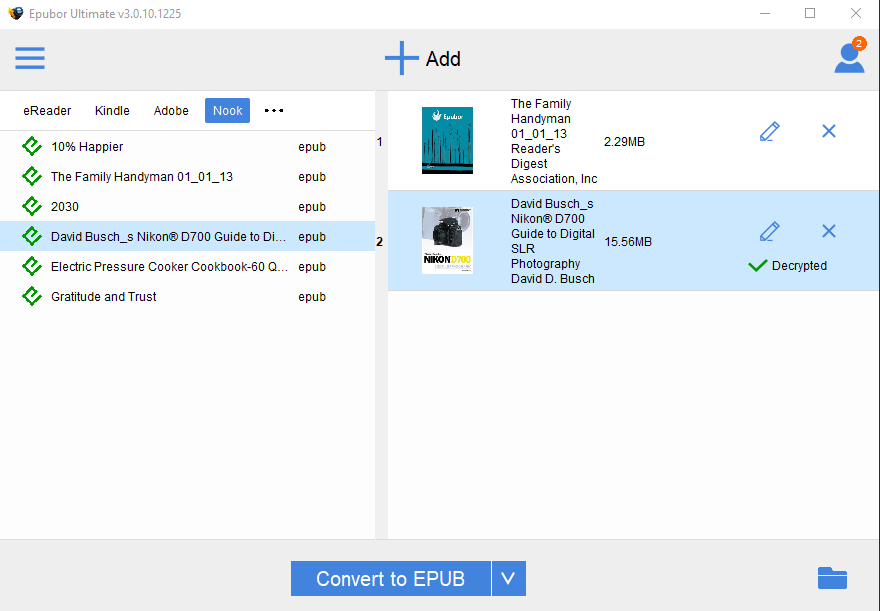The height and width of the screenshot is (611, 880).
Task: Open the hamburger menu
Action: point(30,58)
